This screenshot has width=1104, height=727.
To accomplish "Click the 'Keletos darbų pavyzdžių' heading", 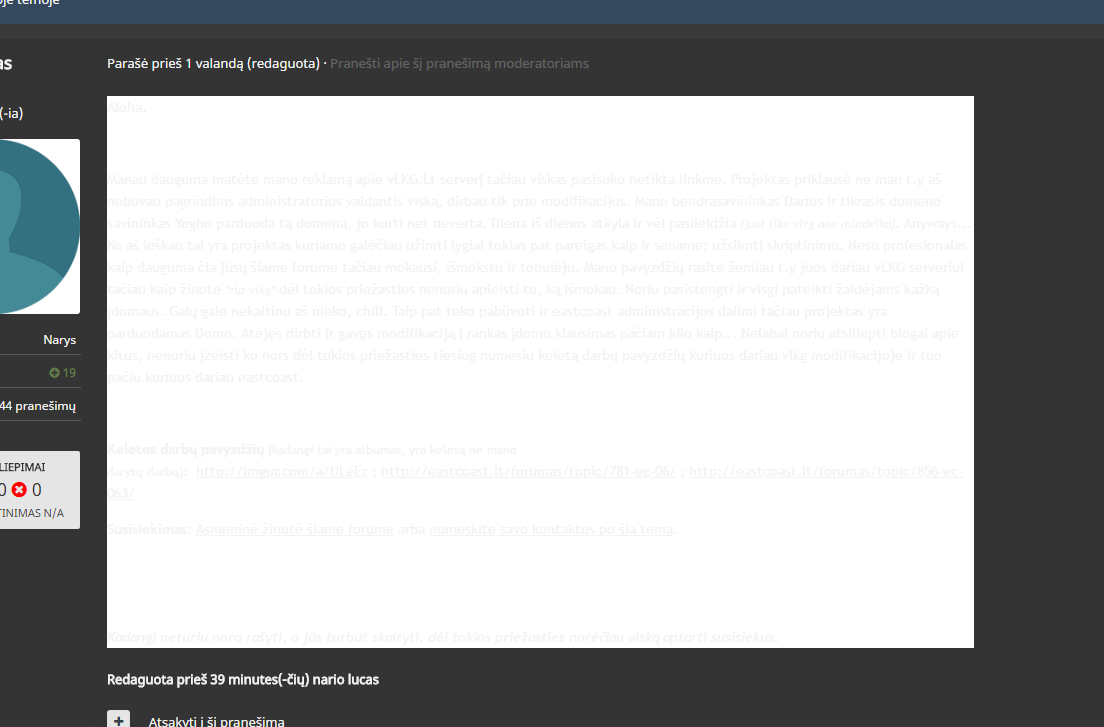I will coord(186,449).
